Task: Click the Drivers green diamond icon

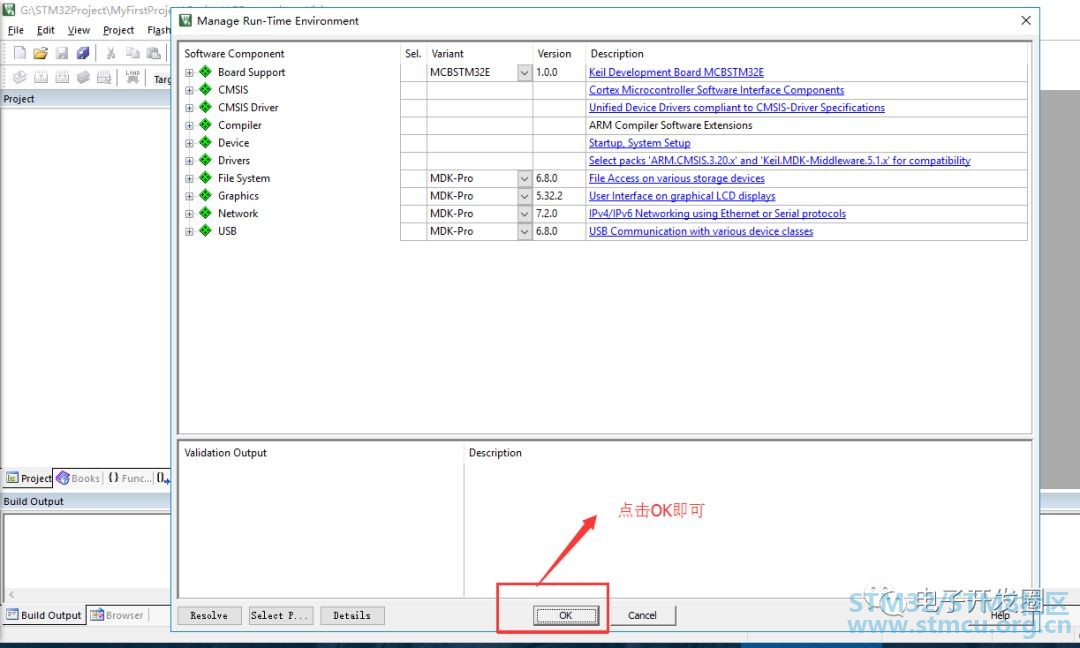Action: [205, 160]
